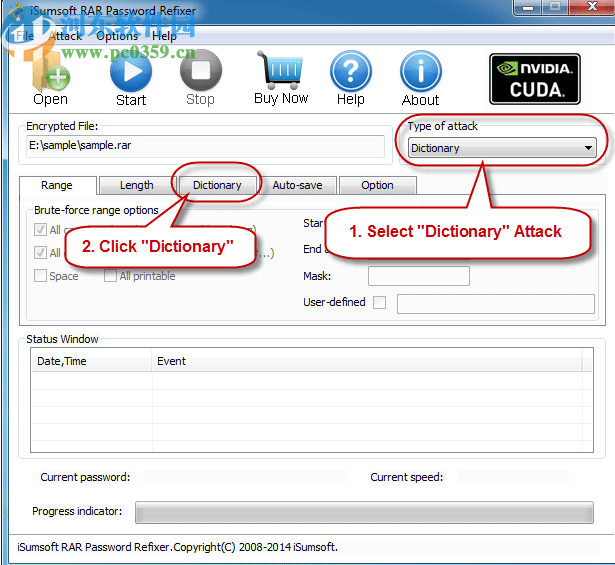Screen dimensions: 615x565
Task: Click the Event column header
Action: pyautogui.click(x=367, y=361)
